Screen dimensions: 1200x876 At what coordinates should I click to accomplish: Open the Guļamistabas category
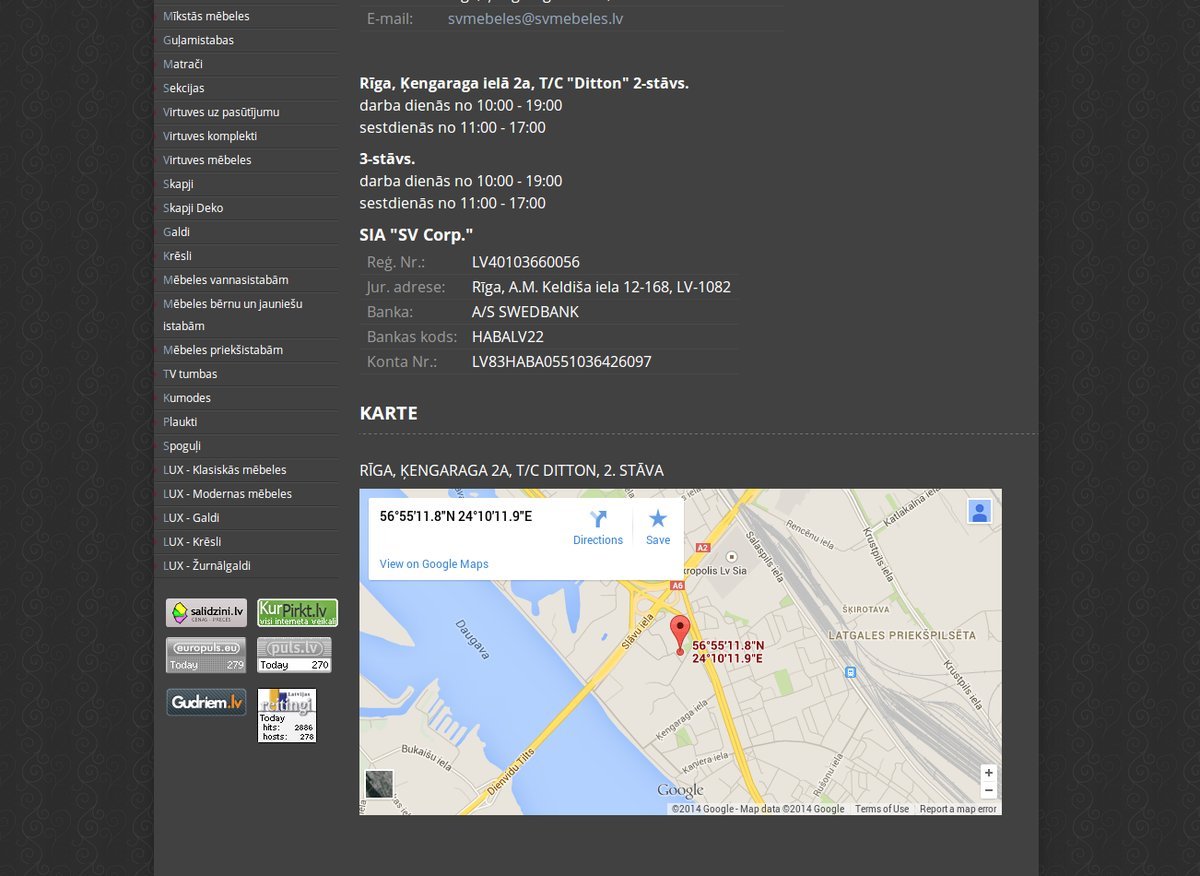[x=198, y=40]
